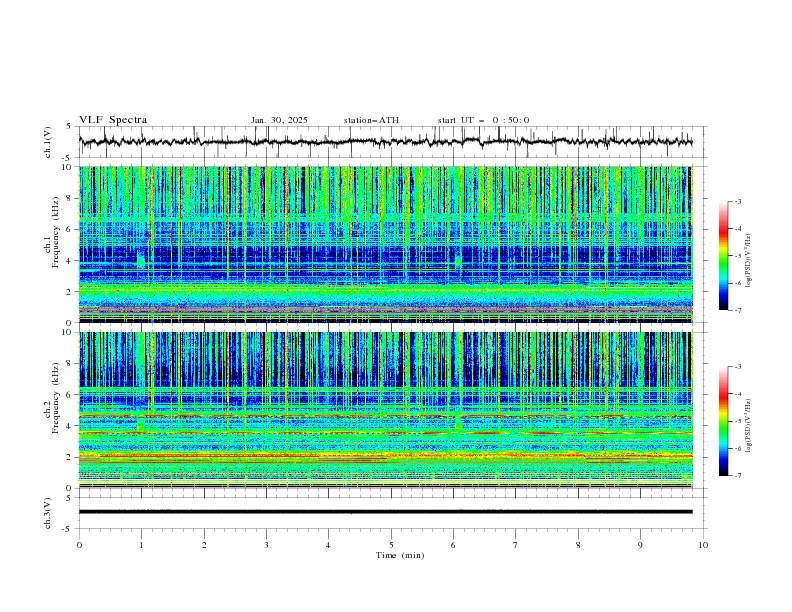This screenshot has height=612, width=792.
Task: Click the ch.2 frequency spectrogram panel
Action: tap(386, 410)
